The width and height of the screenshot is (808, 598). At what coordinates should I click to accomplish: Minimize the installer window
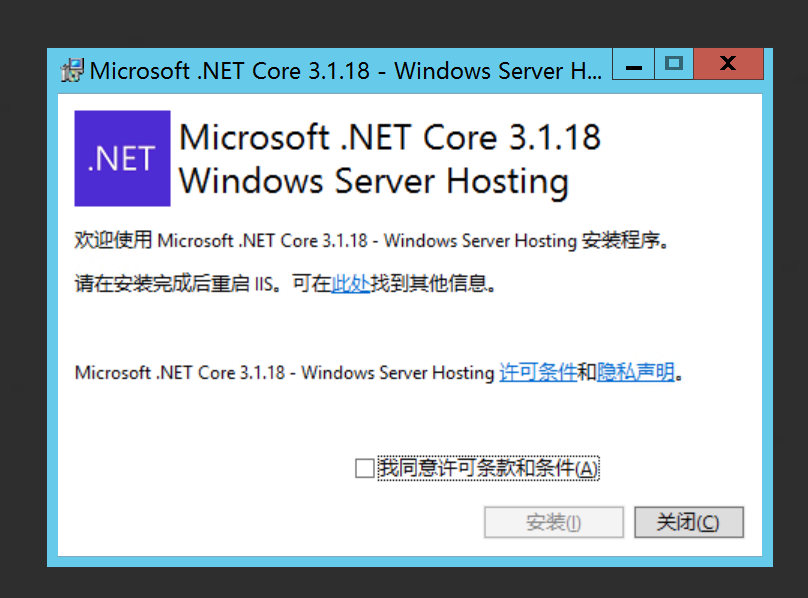pyautogui.click(x=633, y=64)
